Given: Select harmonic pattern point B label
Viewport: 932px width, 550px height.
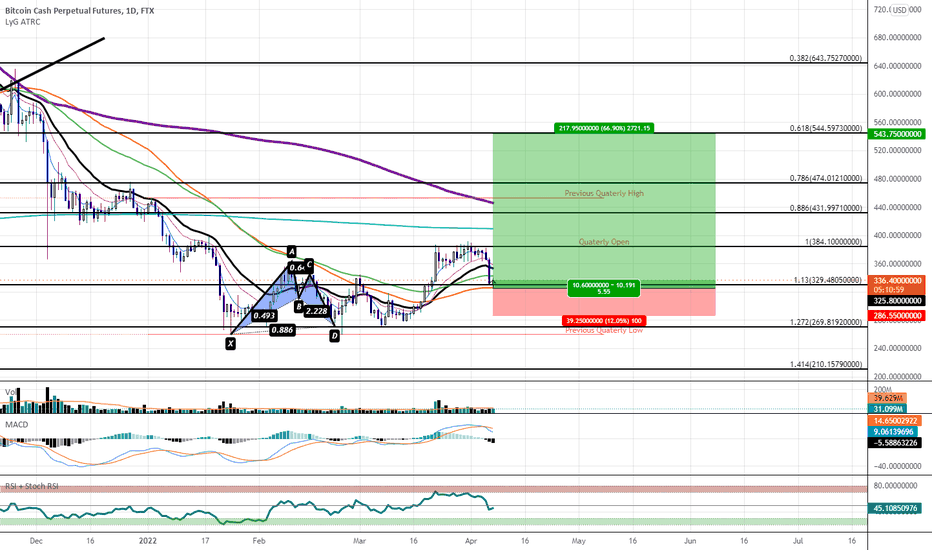Looking at the screenshot, I should (x=299, y=307).
